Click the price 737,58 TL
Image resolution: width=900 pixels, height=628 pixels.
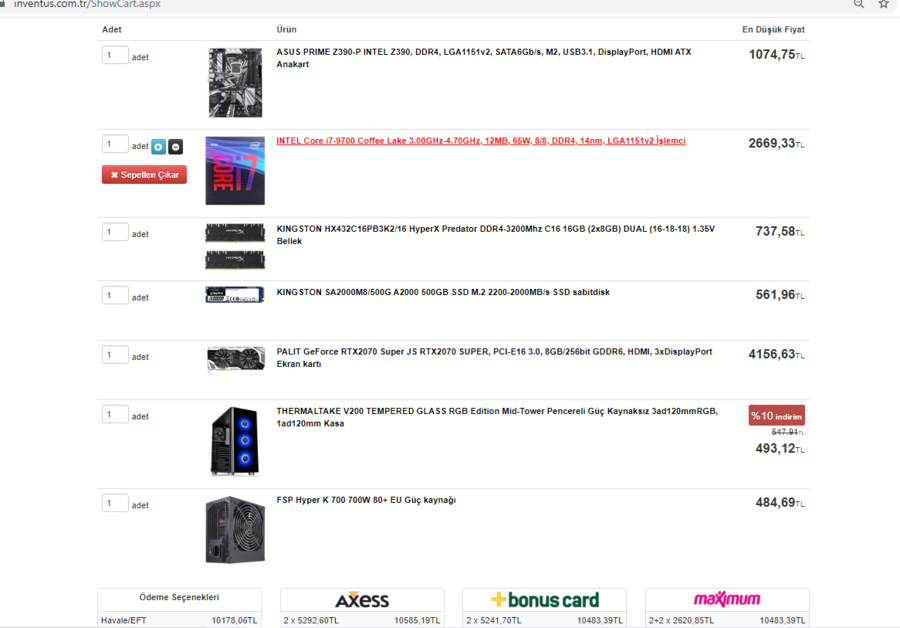780,231
